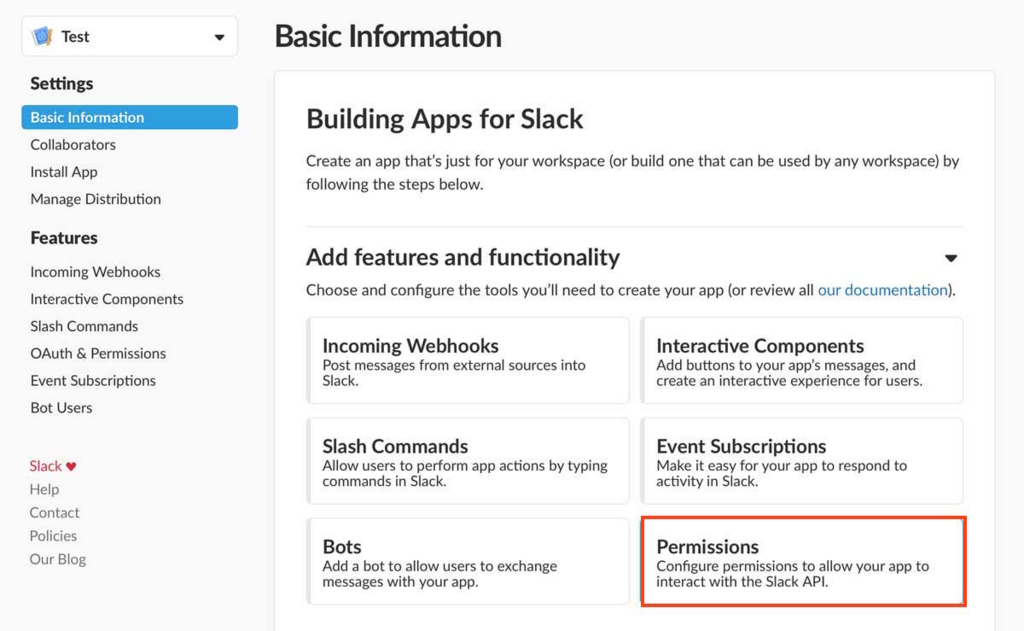Open the Help link in footer

click(44, 489)
